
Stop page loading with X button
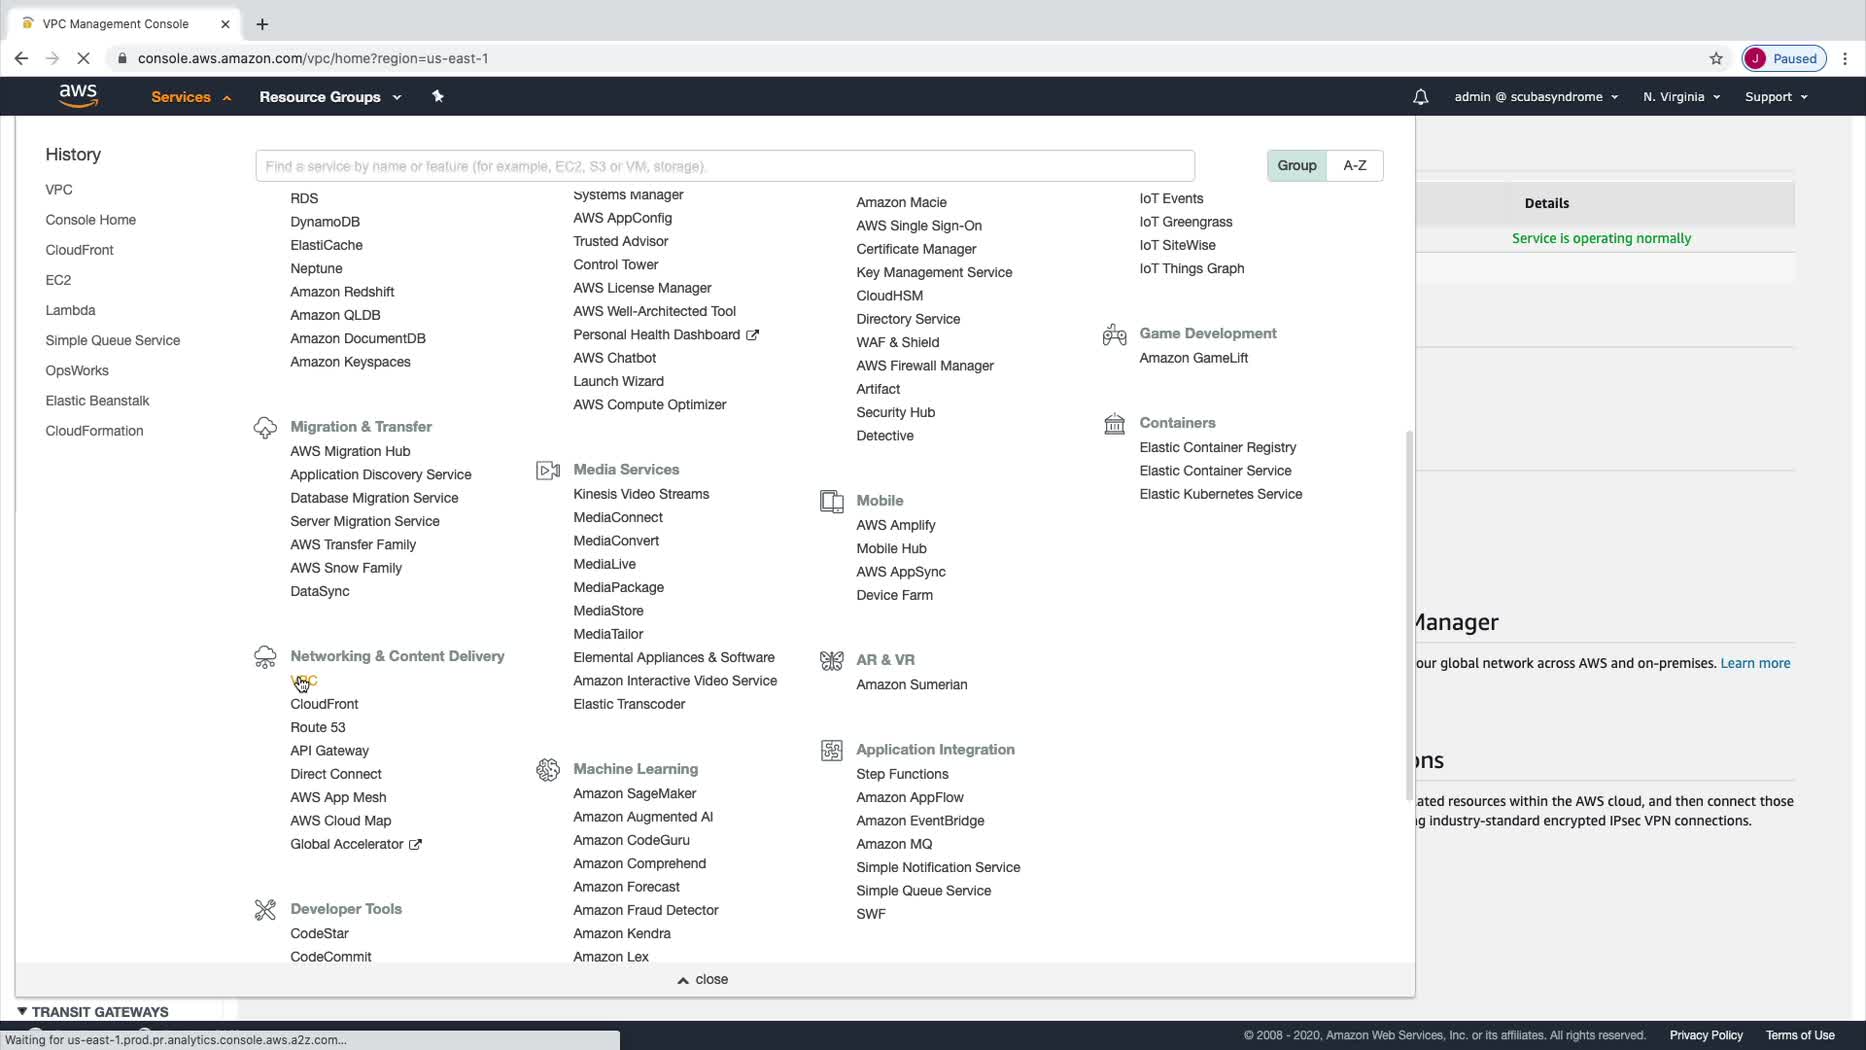pyautogui.click(x=83, y=58)
